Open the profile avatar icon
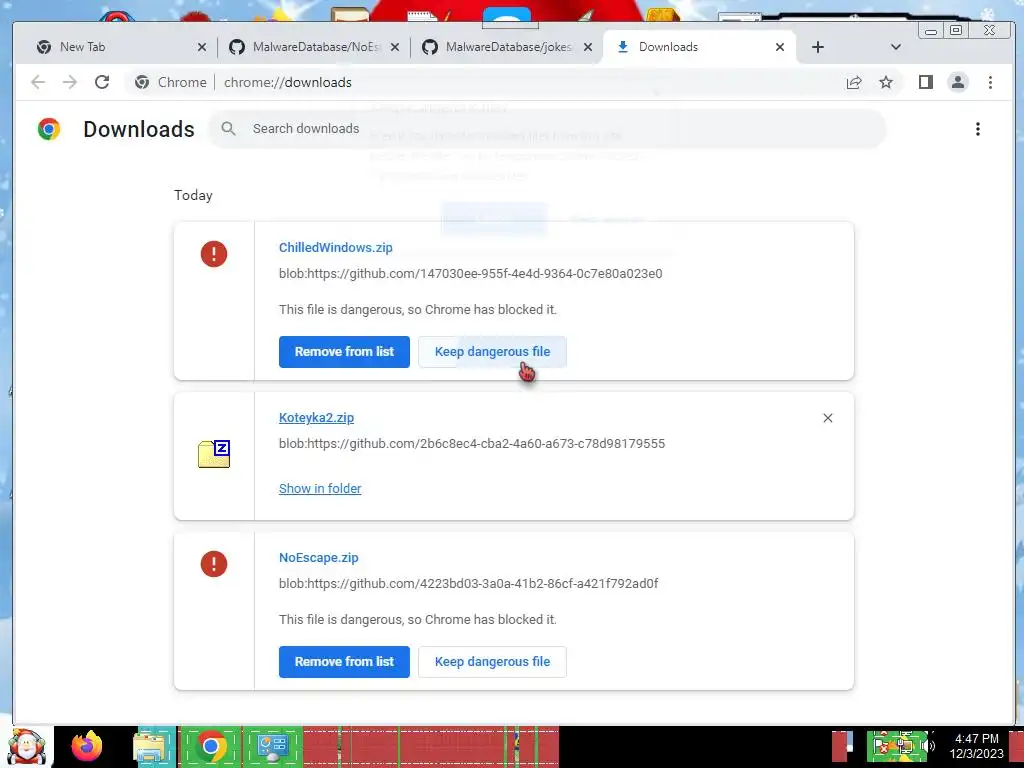This screenshot has width=1024, height=768. click(958, 82)
